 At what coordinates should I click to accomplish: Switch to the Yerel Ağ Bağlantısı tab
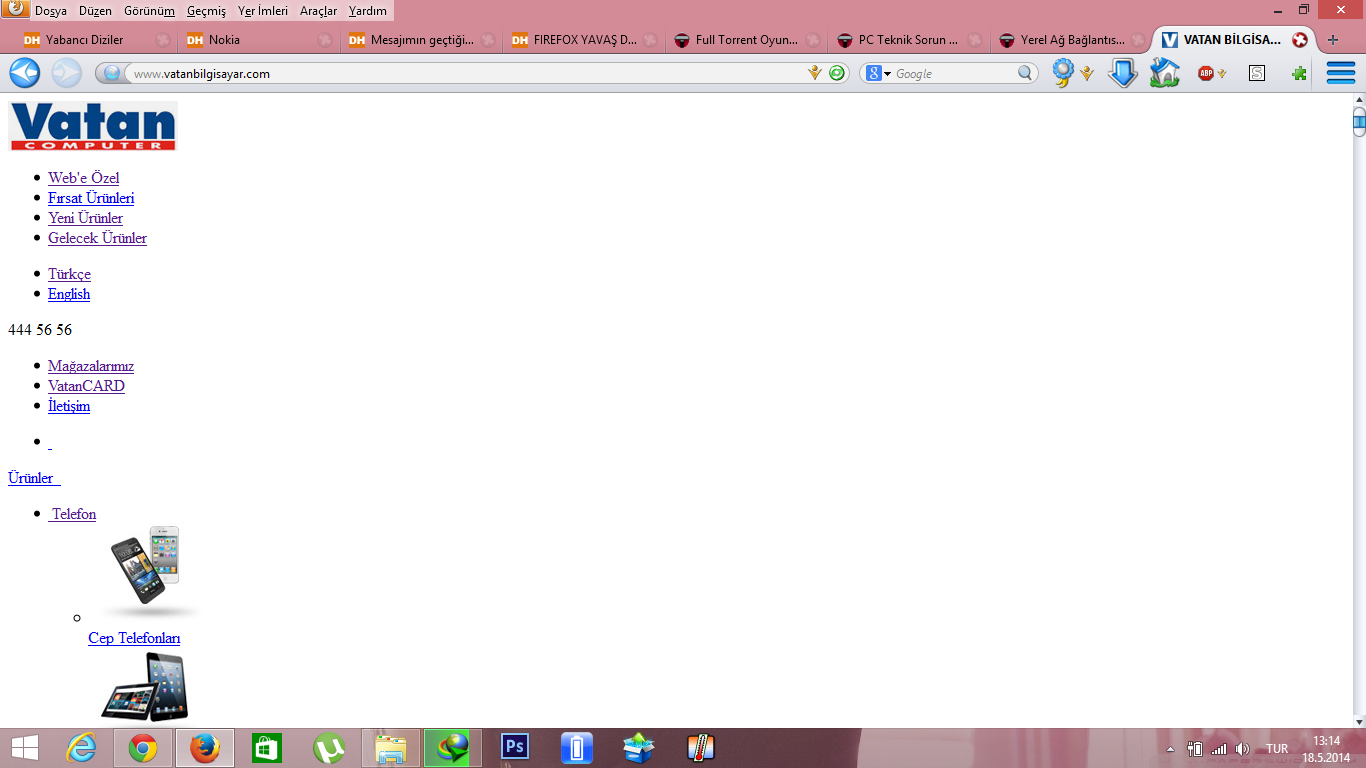click(x=1072, y=40)
